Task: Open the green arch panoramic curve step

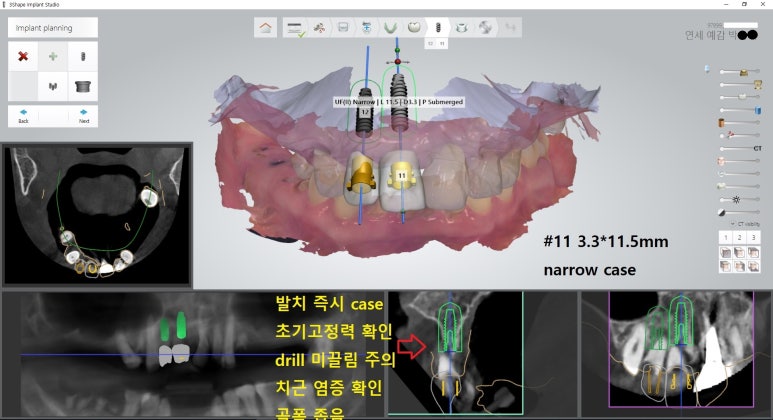Action: pyautogui.click(x=390, y=28)
